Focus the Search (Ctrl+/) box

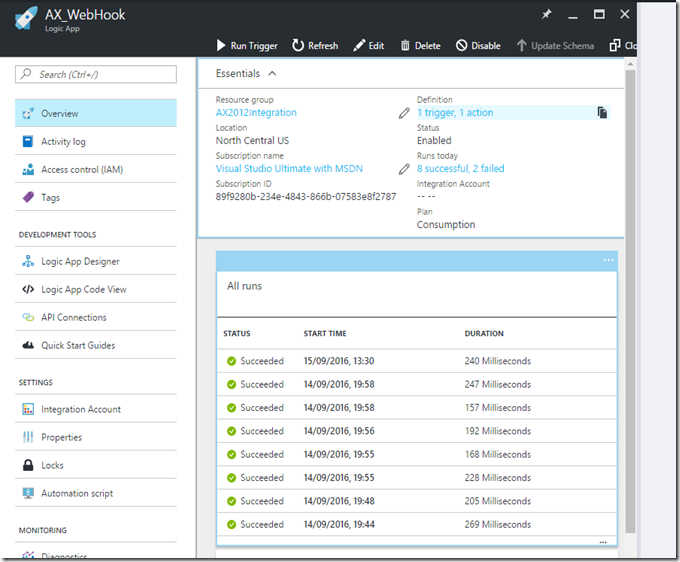click(x=97, y=75)
